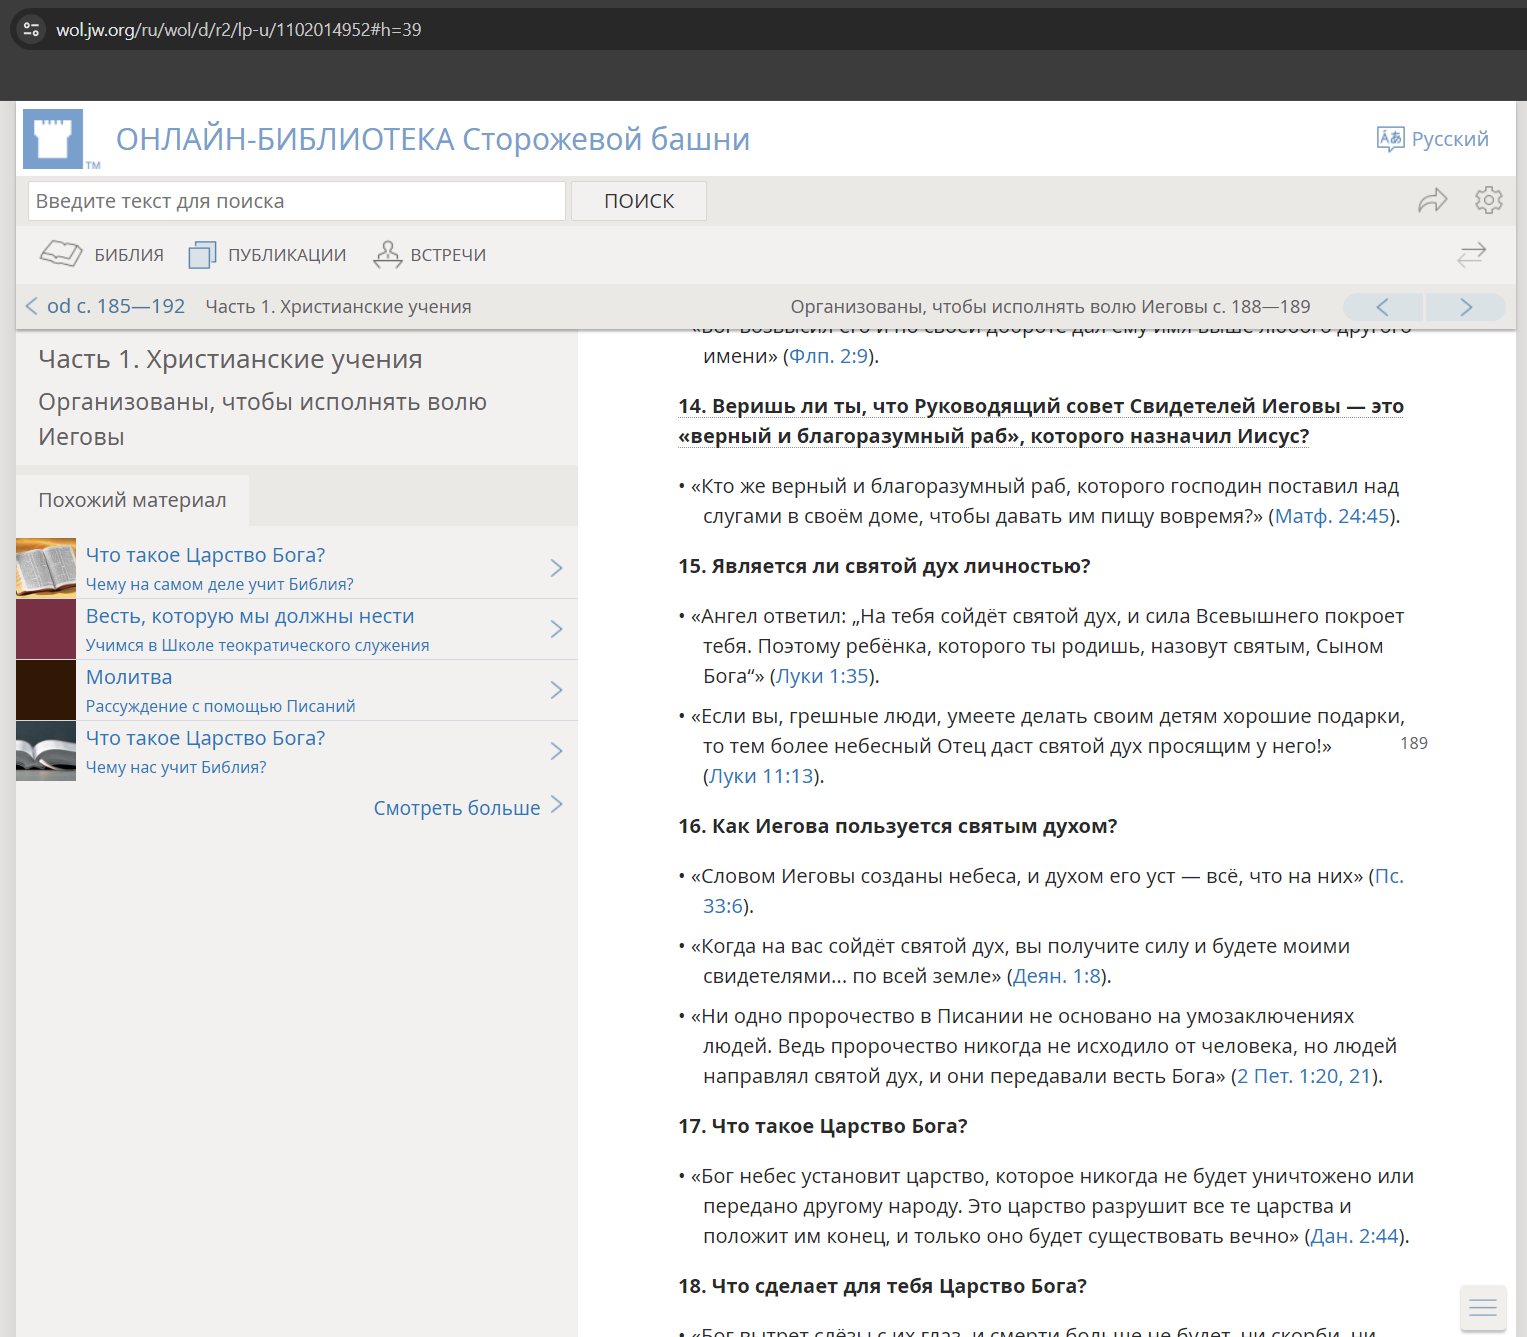Open maroon thumbnail for Весть, которую мы должны нести
1527x1337 pixels.
[46, 629]
